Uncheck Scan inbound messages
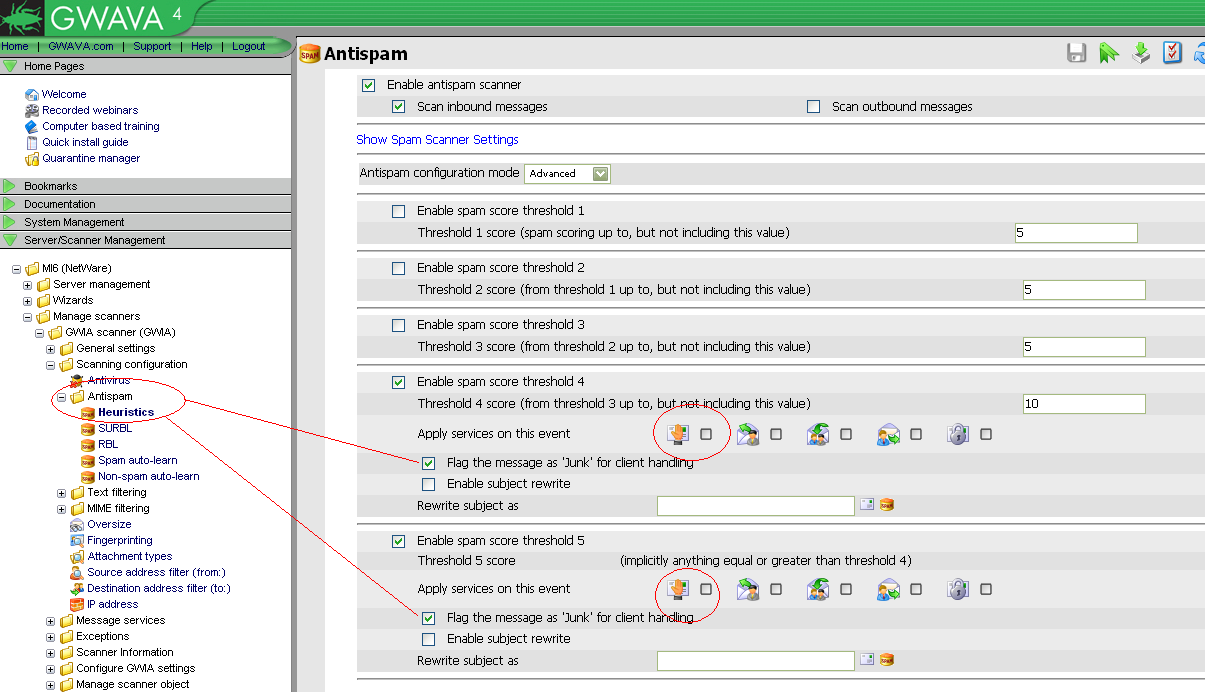The width and height of the screenshot is (1205, 692). coord(398,107)
